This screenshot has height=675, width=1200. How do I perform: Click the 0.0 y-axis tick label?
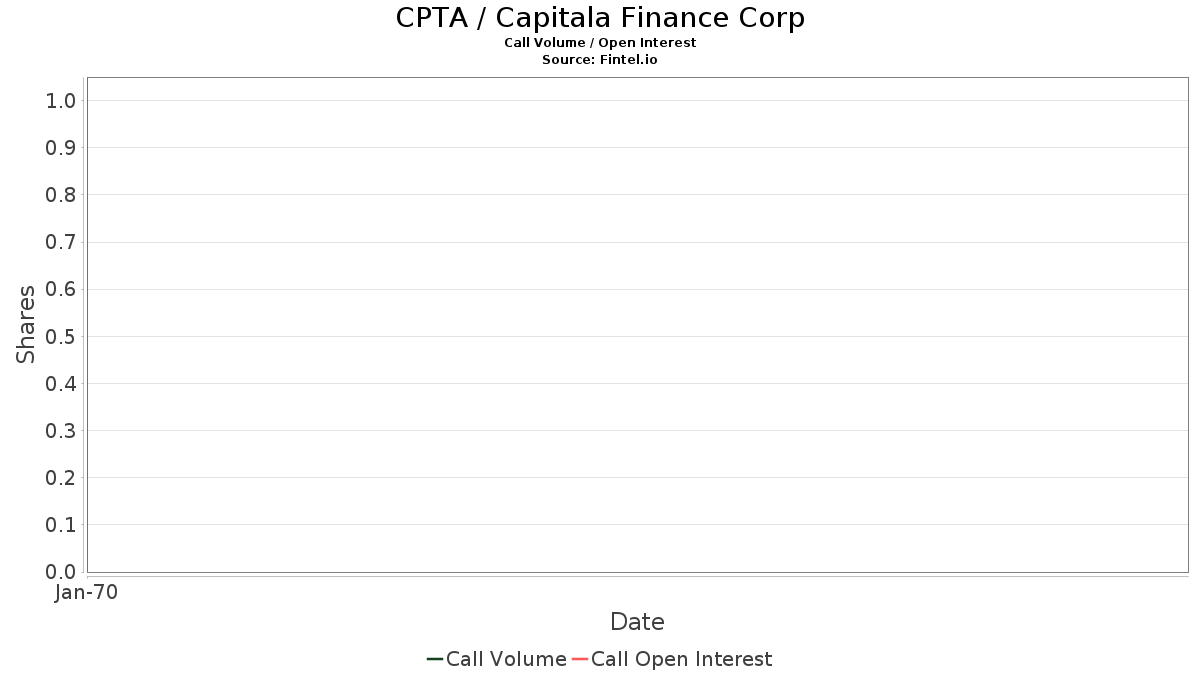click(61, 572)
